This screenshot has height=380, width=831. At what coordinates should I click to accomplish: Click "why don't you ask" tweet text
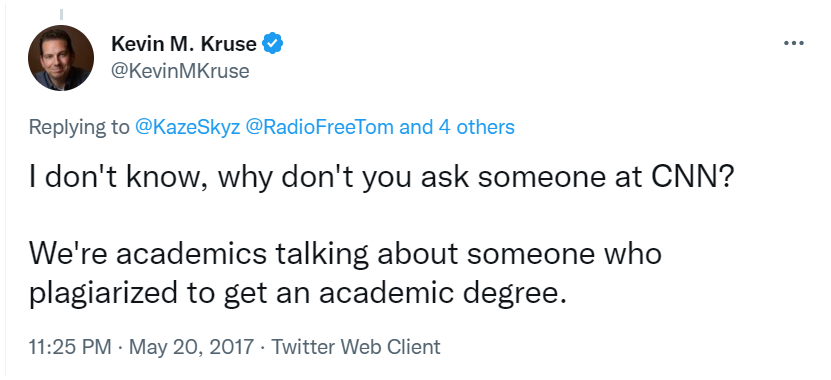pos(343,178)
